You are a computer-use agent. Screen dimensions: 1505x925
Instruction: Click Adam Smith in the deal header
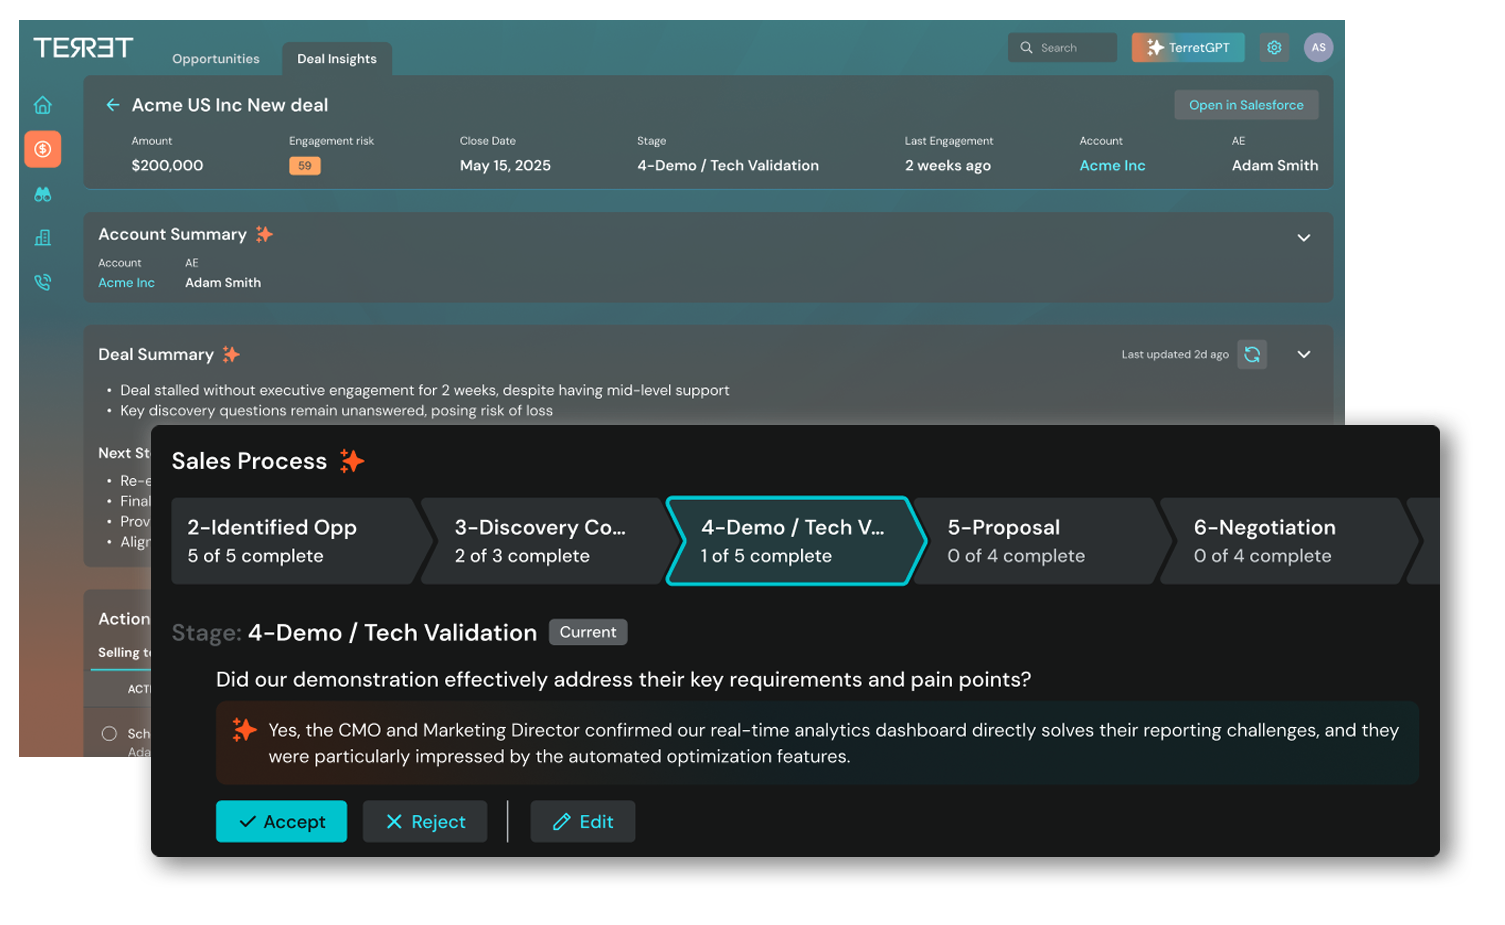click(x=1275, y=166)
